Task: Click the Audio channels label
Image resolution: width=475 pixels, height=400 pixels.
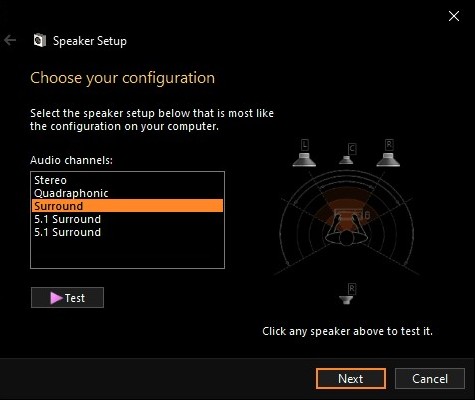Action: (71, 160)
